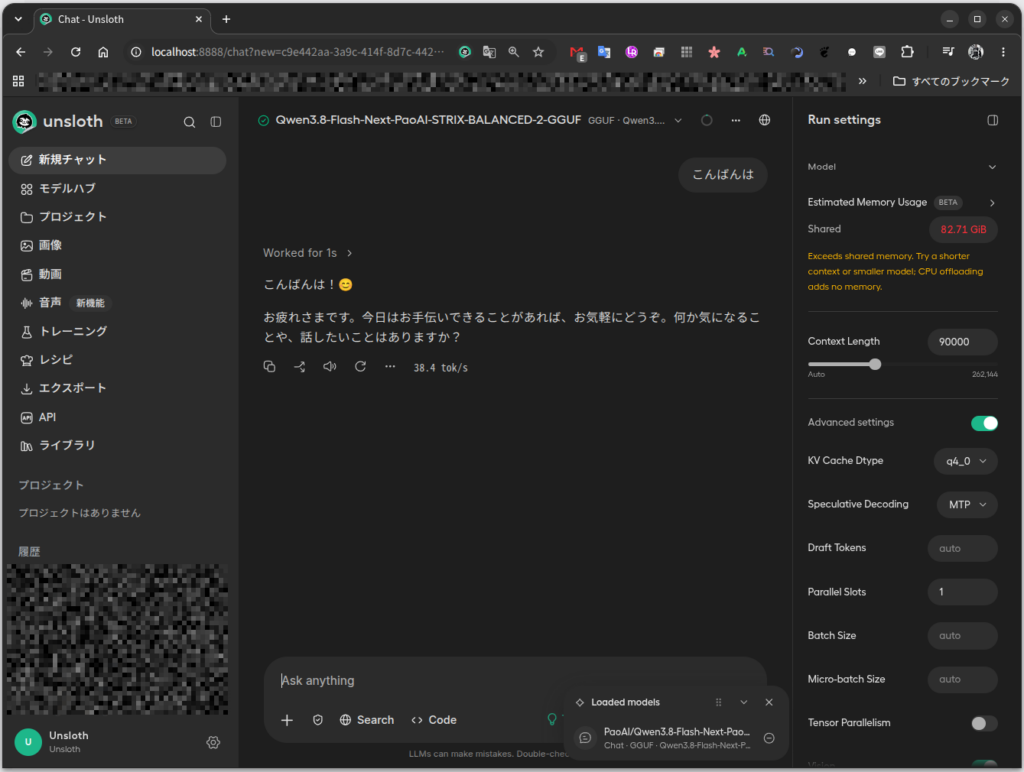The height and width of the screenshot is (772, 1024).
Task: Click the globe icon in chat header
Action: point(765,120)
